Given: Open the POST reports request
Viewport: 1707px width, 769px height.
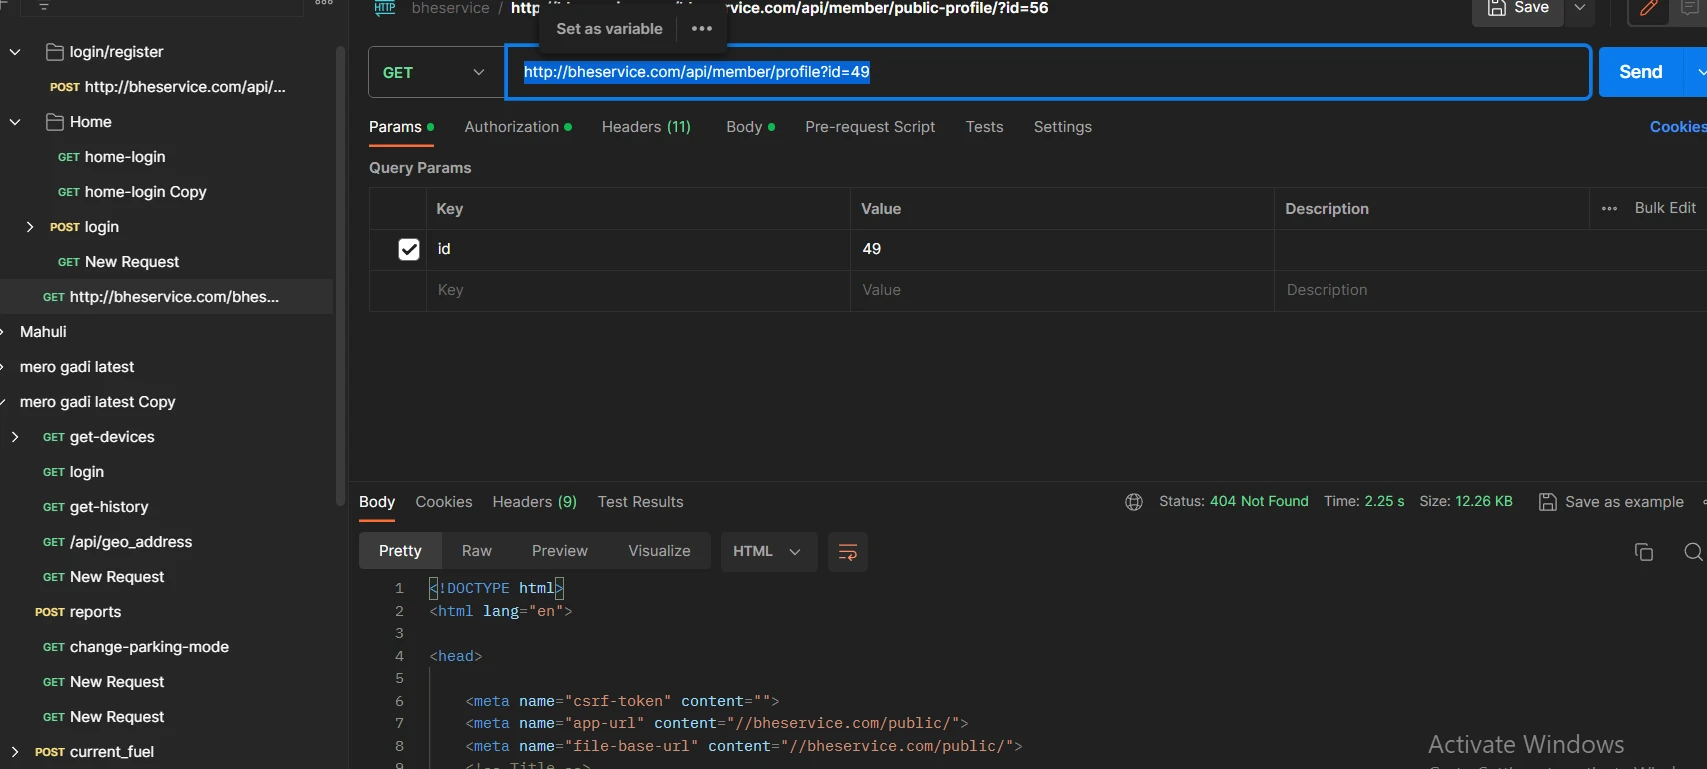Looking at the screenshot, I should click(78, 612).
